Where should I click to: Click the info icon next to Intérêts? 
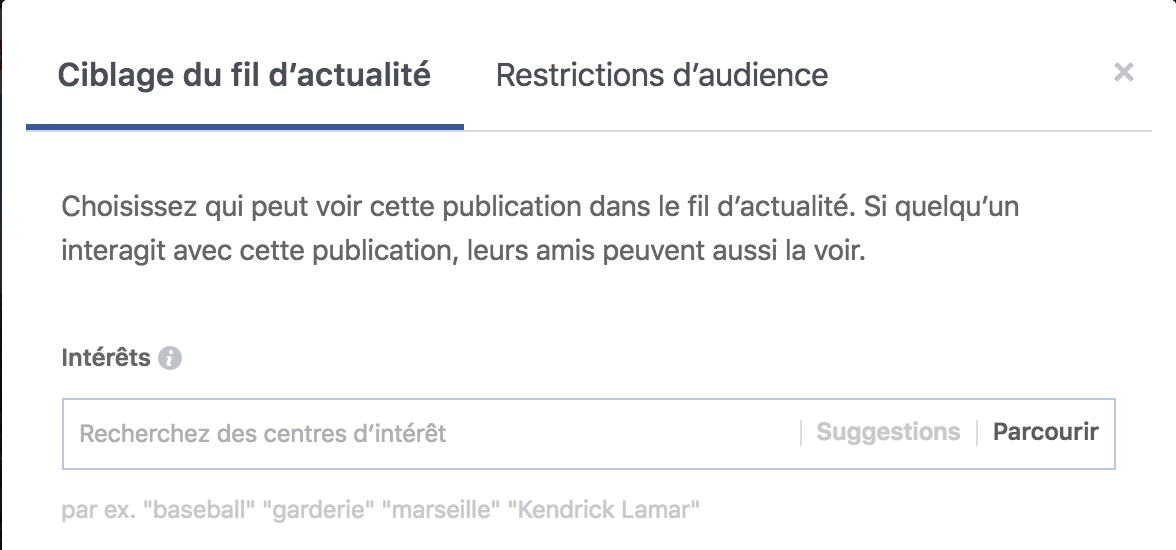point(170,358)
